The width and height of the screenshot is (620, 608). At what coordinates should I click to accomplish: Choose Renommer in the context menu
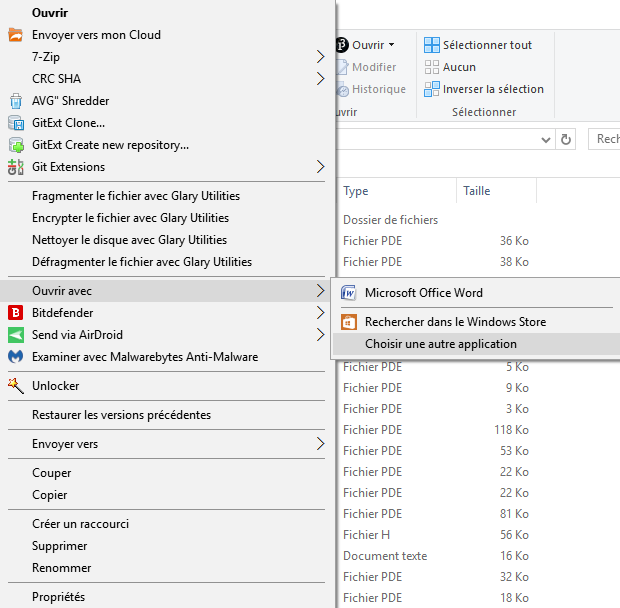point(62,568)
